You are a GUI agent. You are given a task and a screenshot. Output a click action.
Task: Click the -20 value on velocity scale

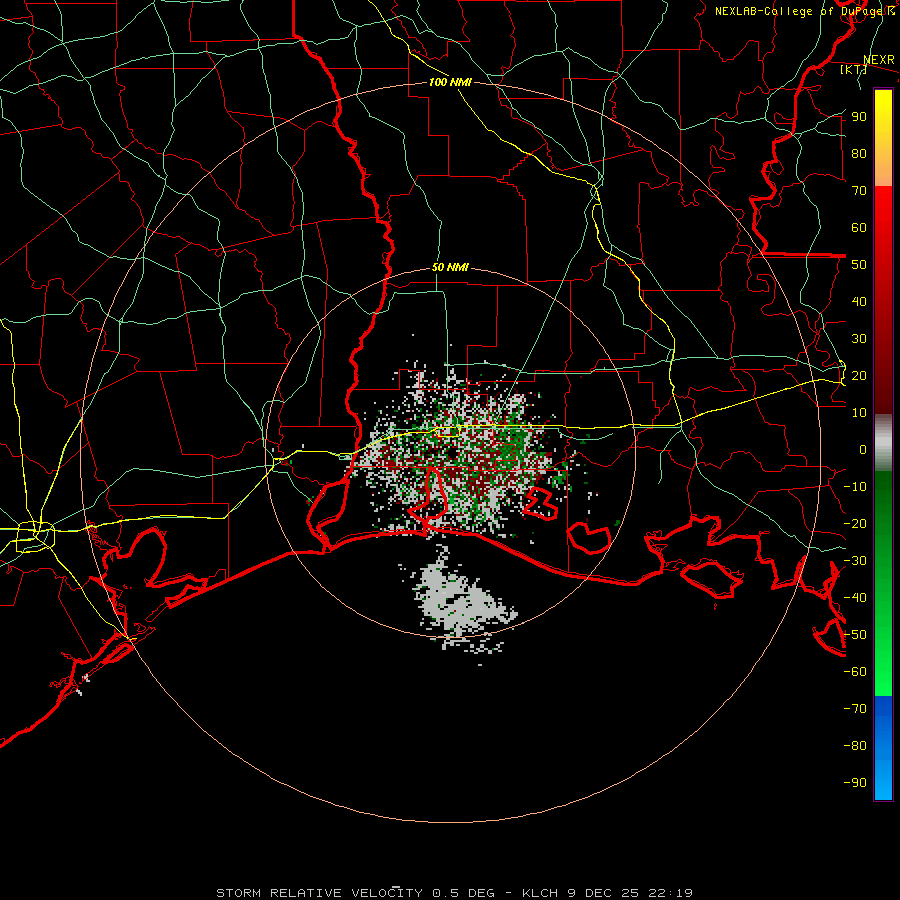coord(855,523)
